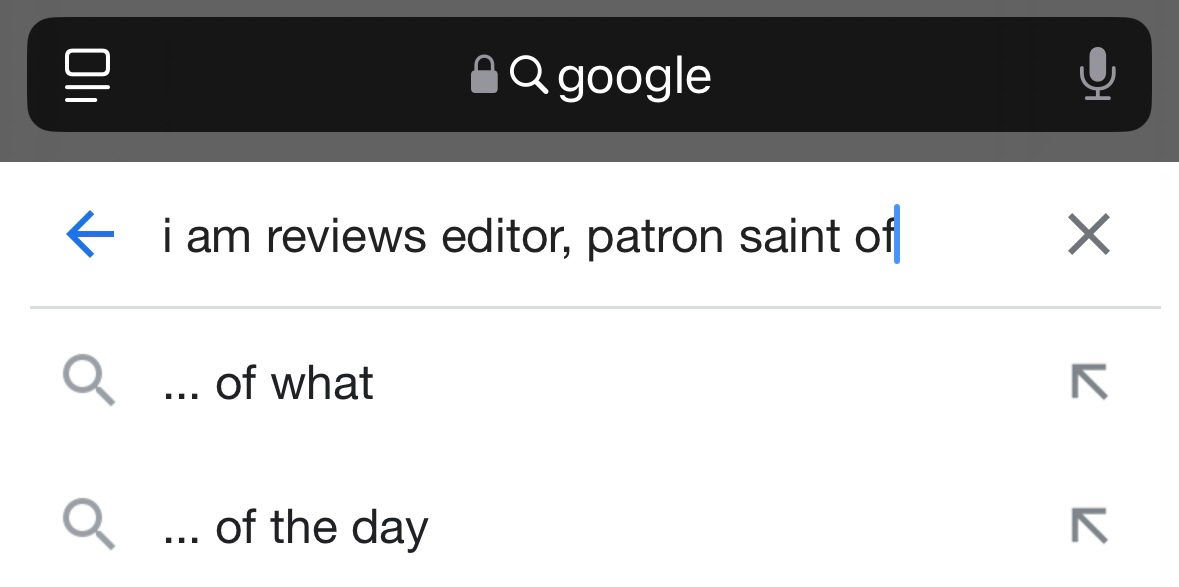Click blank area of '... of what' row

click(x=700, y=383)
